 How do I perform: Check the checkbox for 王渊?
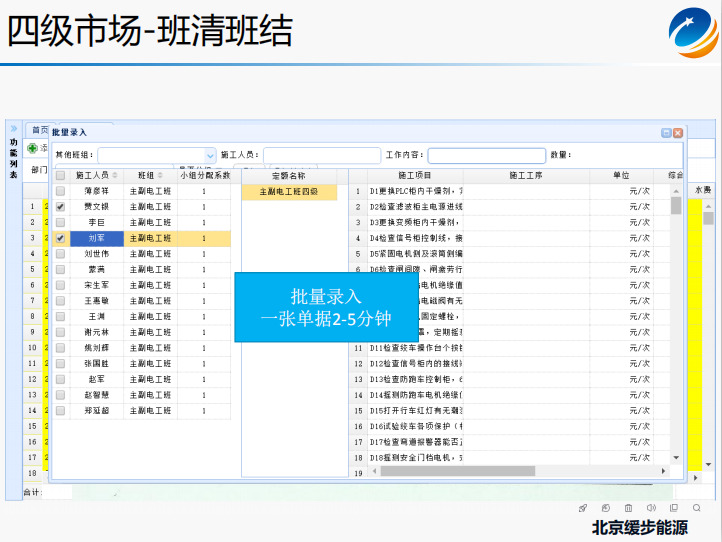coord(60,317)
